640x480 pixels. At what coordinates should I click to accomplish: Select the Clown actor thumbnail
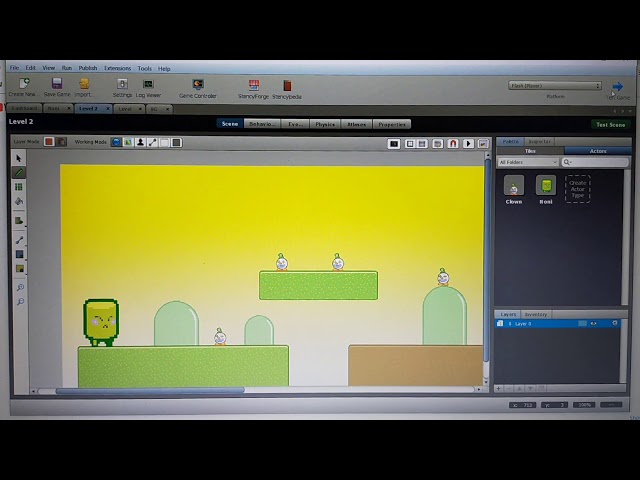tap(514, 186)
